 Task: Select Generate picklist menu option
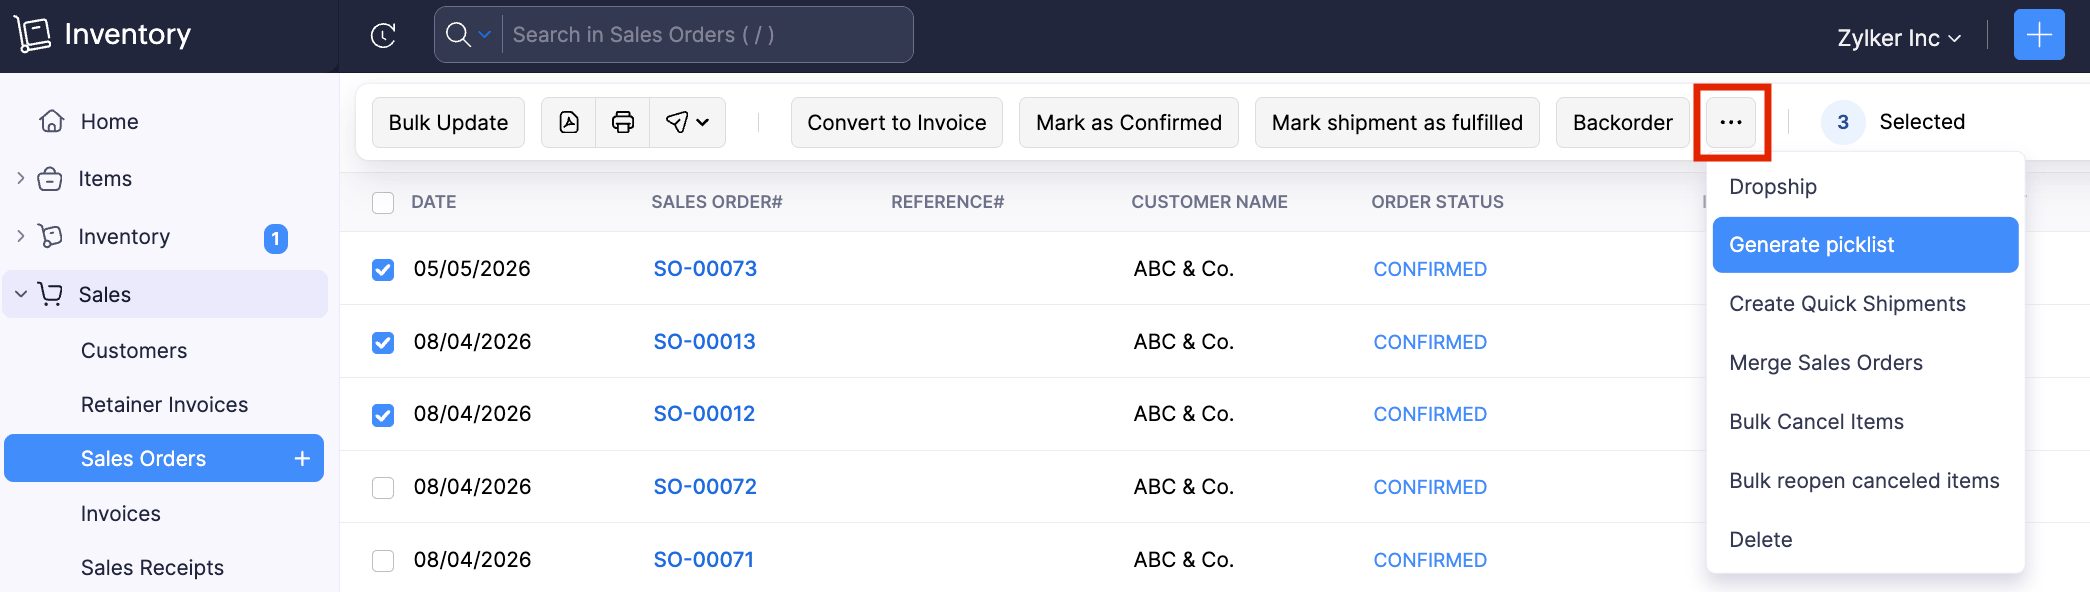pyautogui.click(x=1866, y=245)
